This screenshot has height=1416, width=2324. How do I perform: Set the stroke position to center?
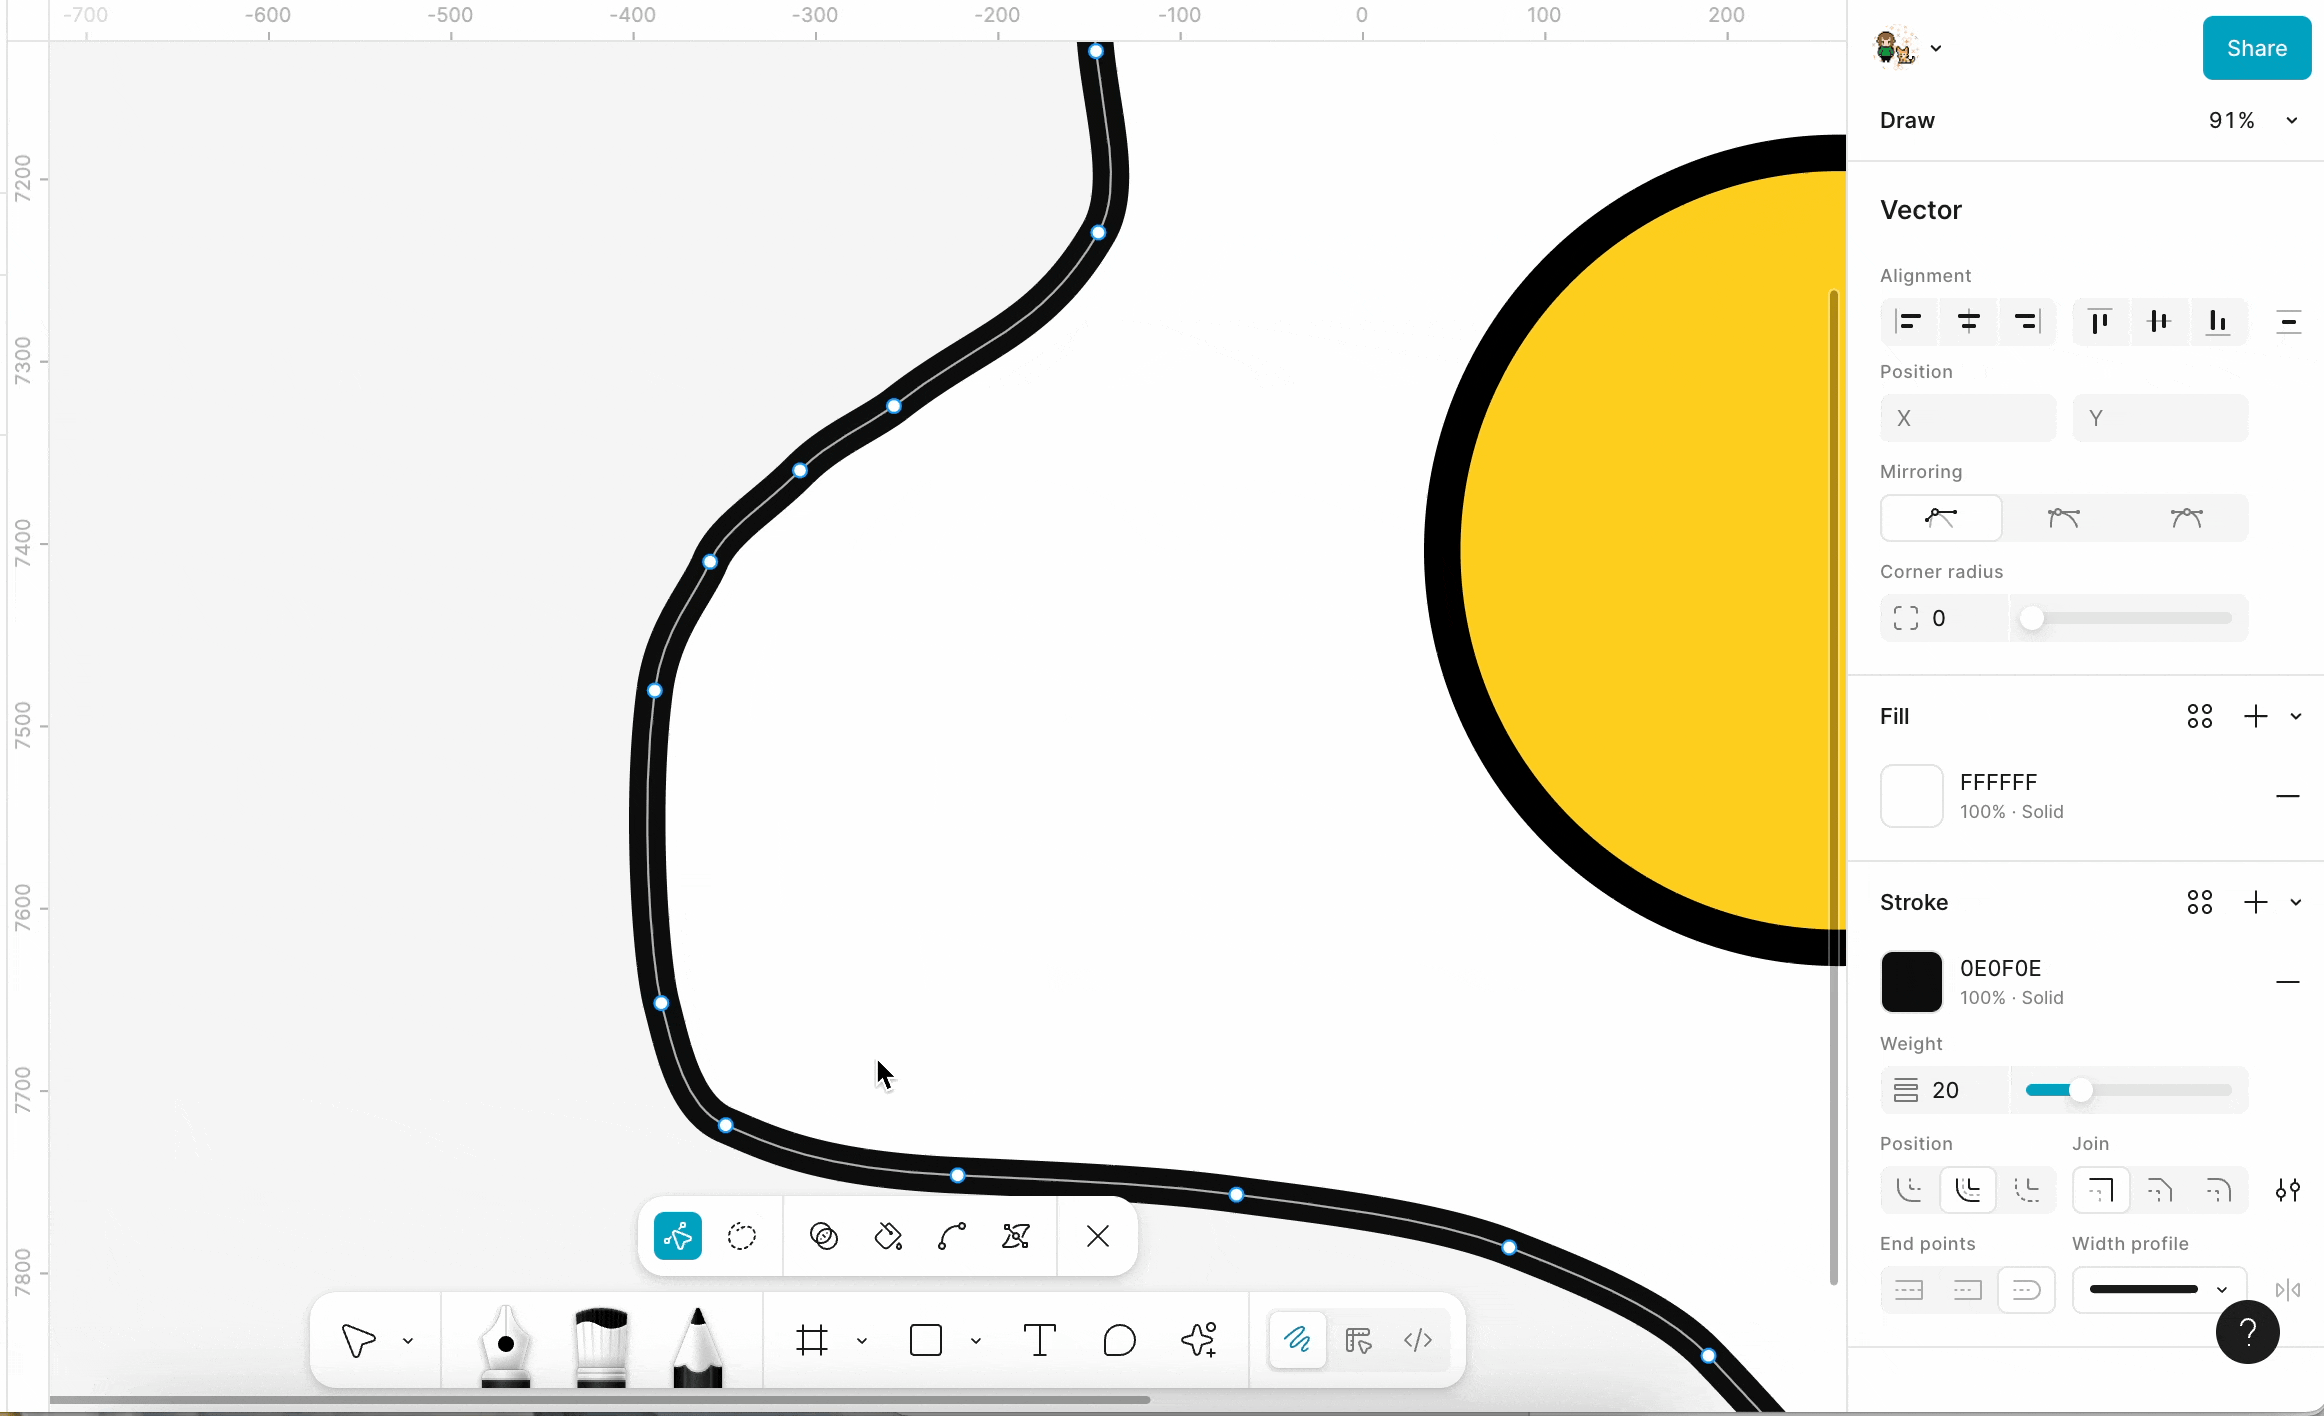click(1968, 1190)
